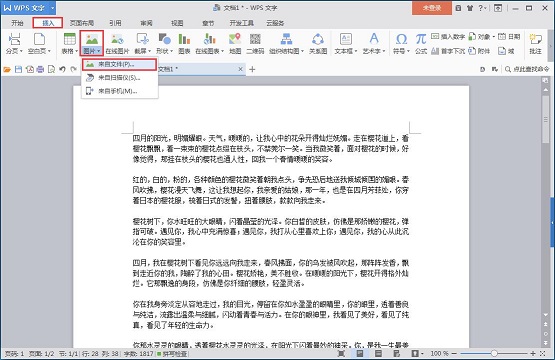Switch to full-screen view in status bar
The height and width of the screenshot is (360, 555).
[342, 353]
